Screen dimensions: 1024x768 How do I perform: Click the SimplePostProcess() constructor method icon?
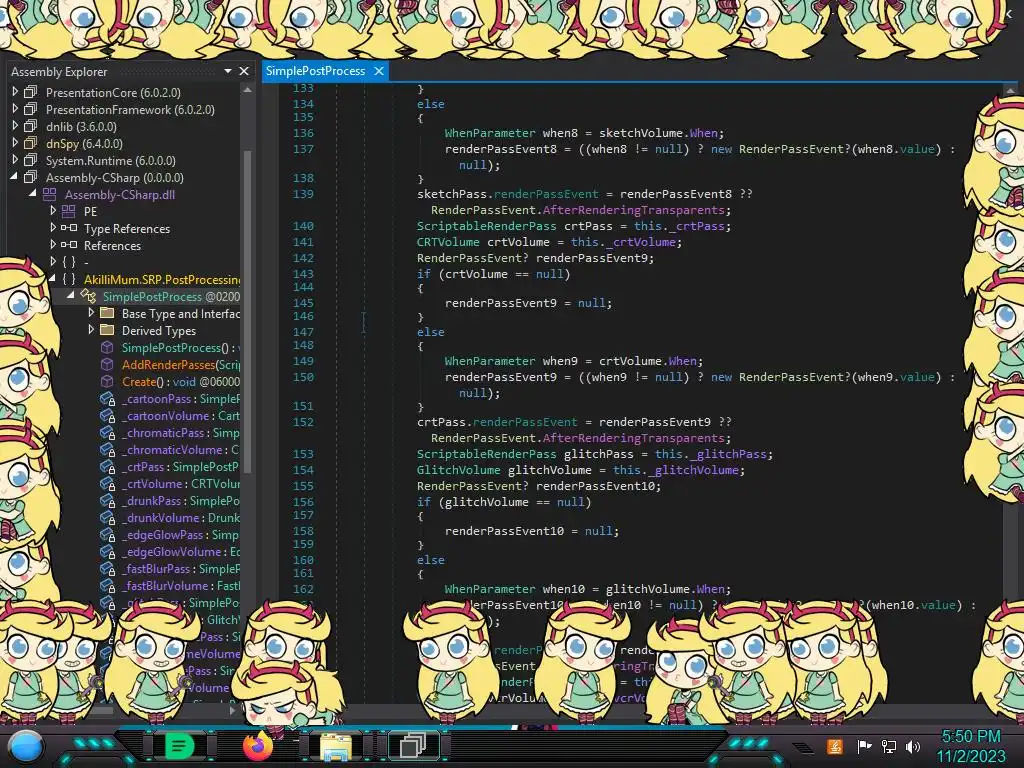pyautogui.click(x=107, y=347)
